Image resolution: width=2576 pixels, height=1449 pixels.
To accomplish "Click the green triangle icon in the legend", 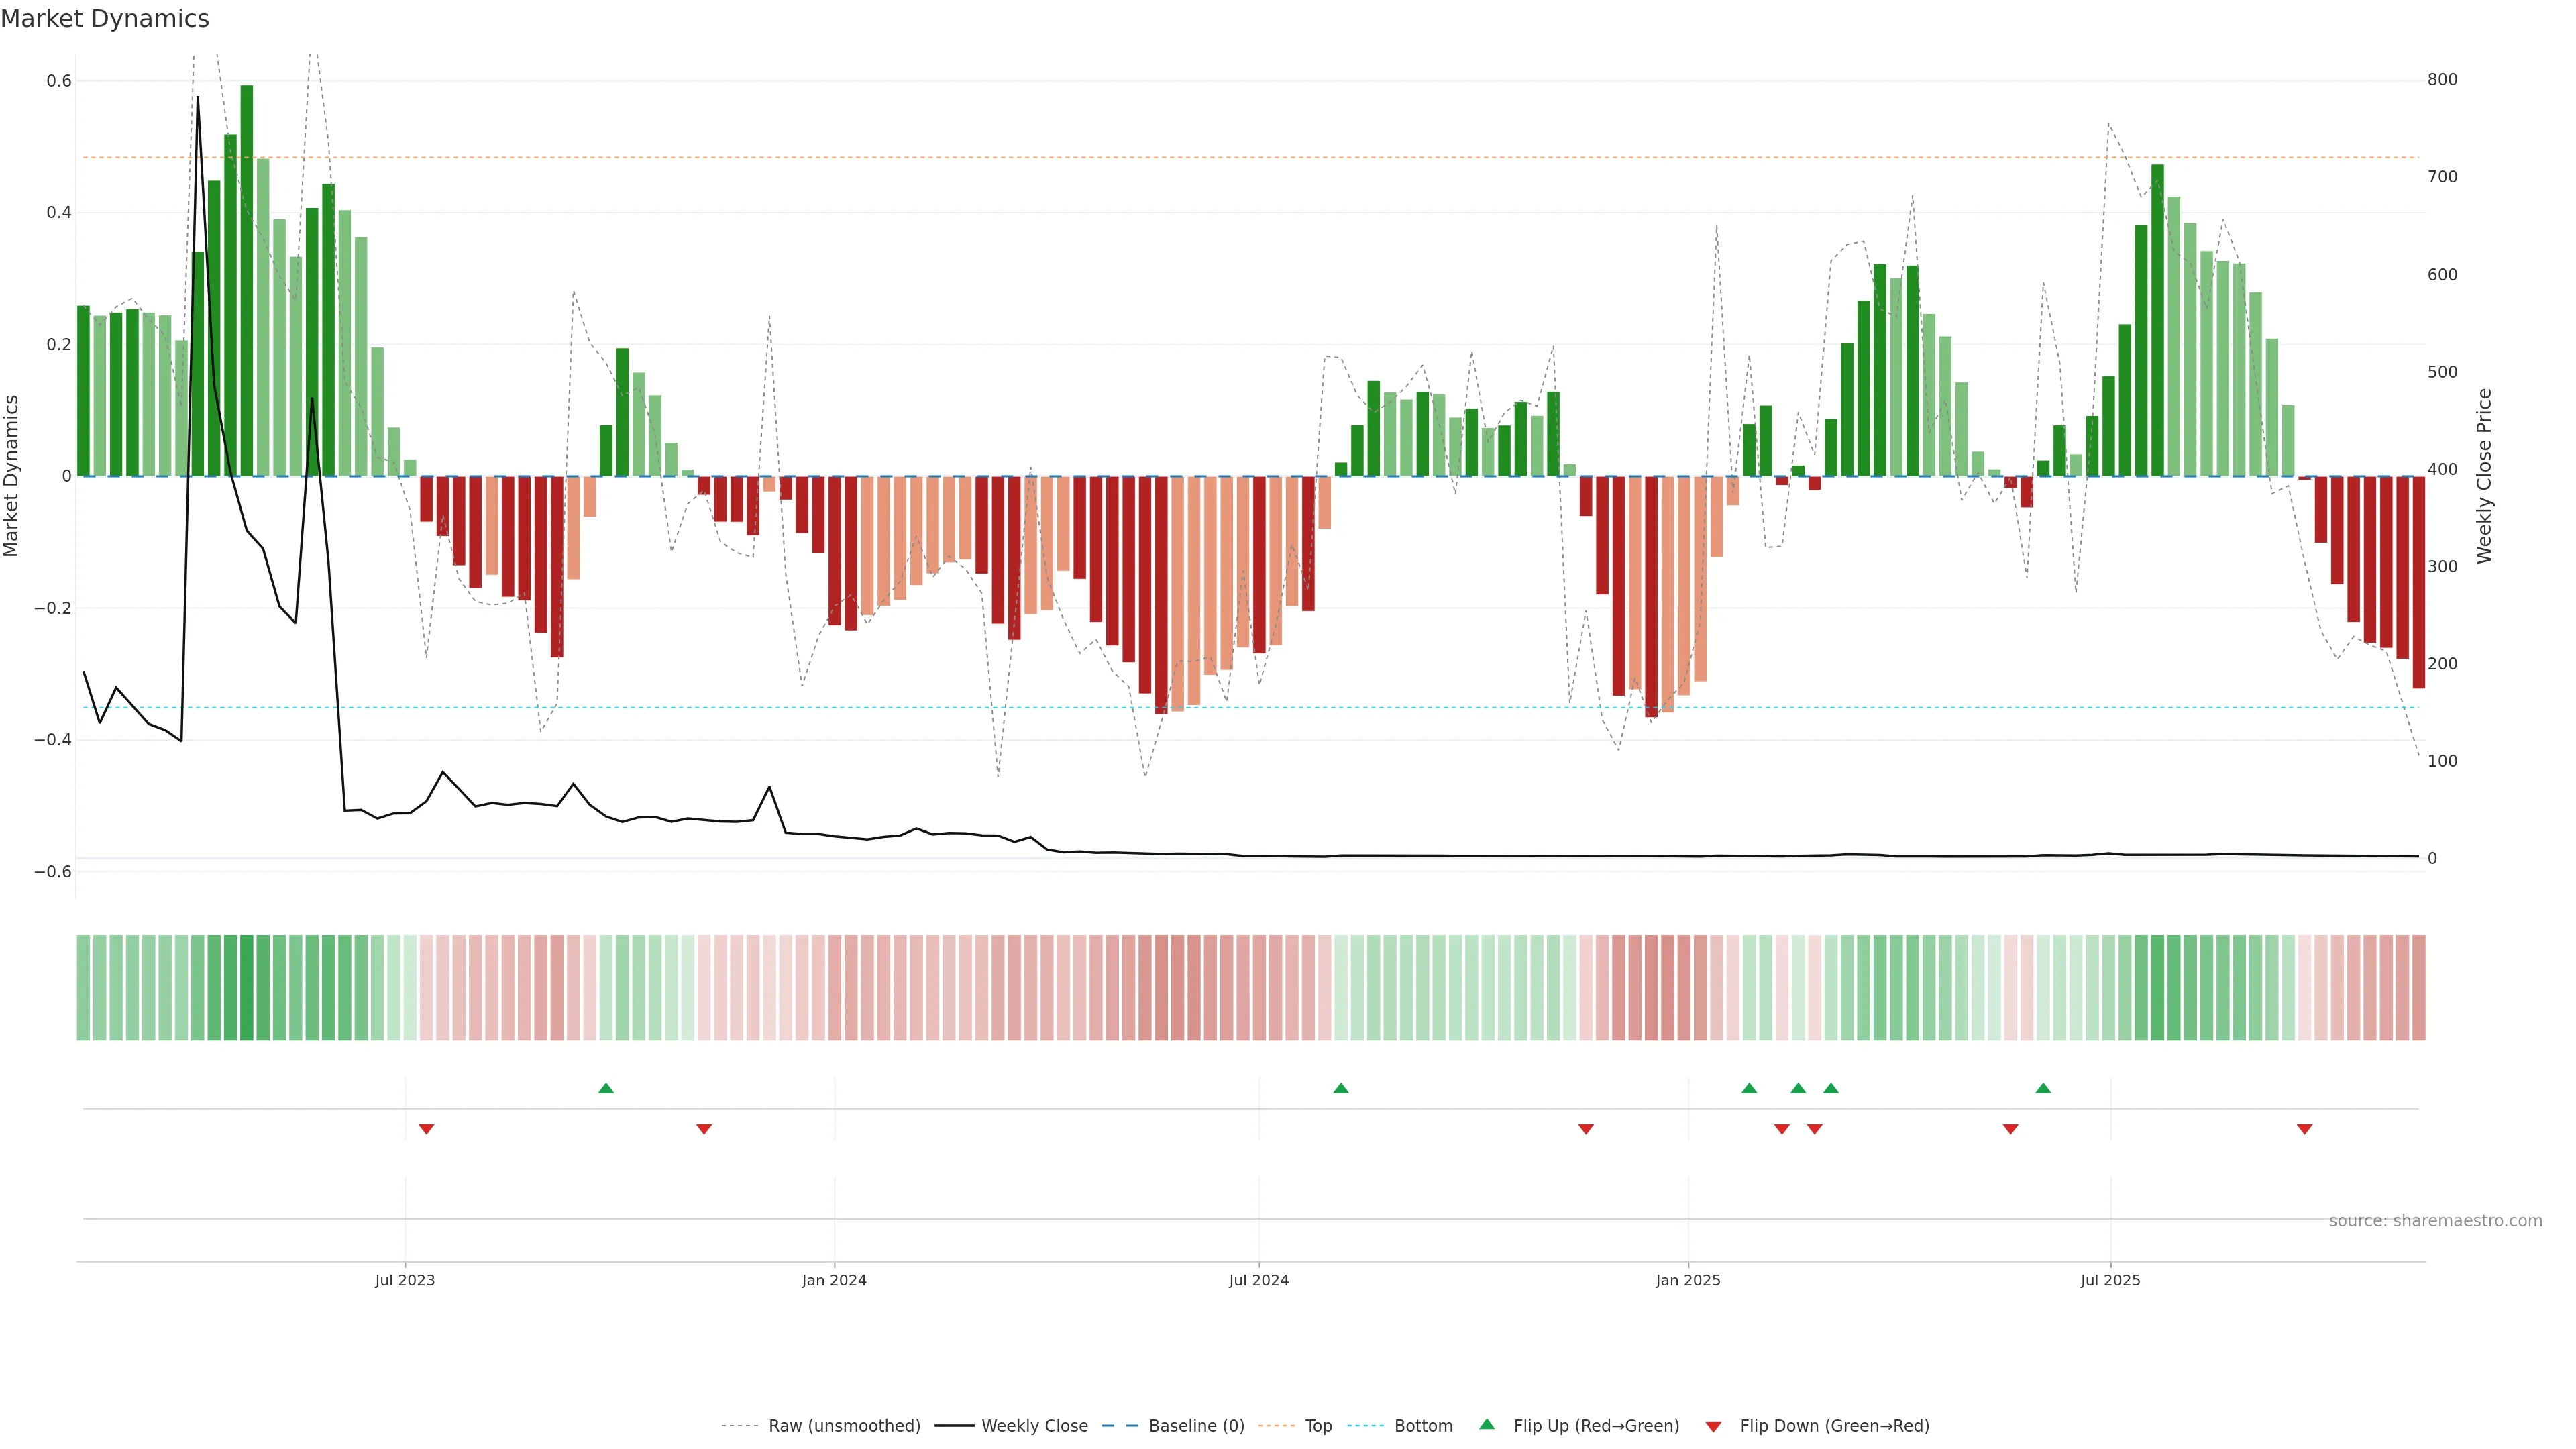I will coord(1487,1424).
